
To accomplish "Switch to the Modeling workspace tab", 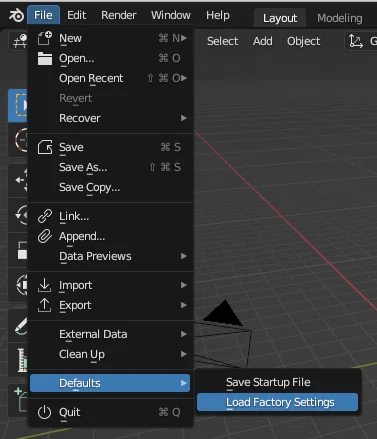I will tap(339, 18).
